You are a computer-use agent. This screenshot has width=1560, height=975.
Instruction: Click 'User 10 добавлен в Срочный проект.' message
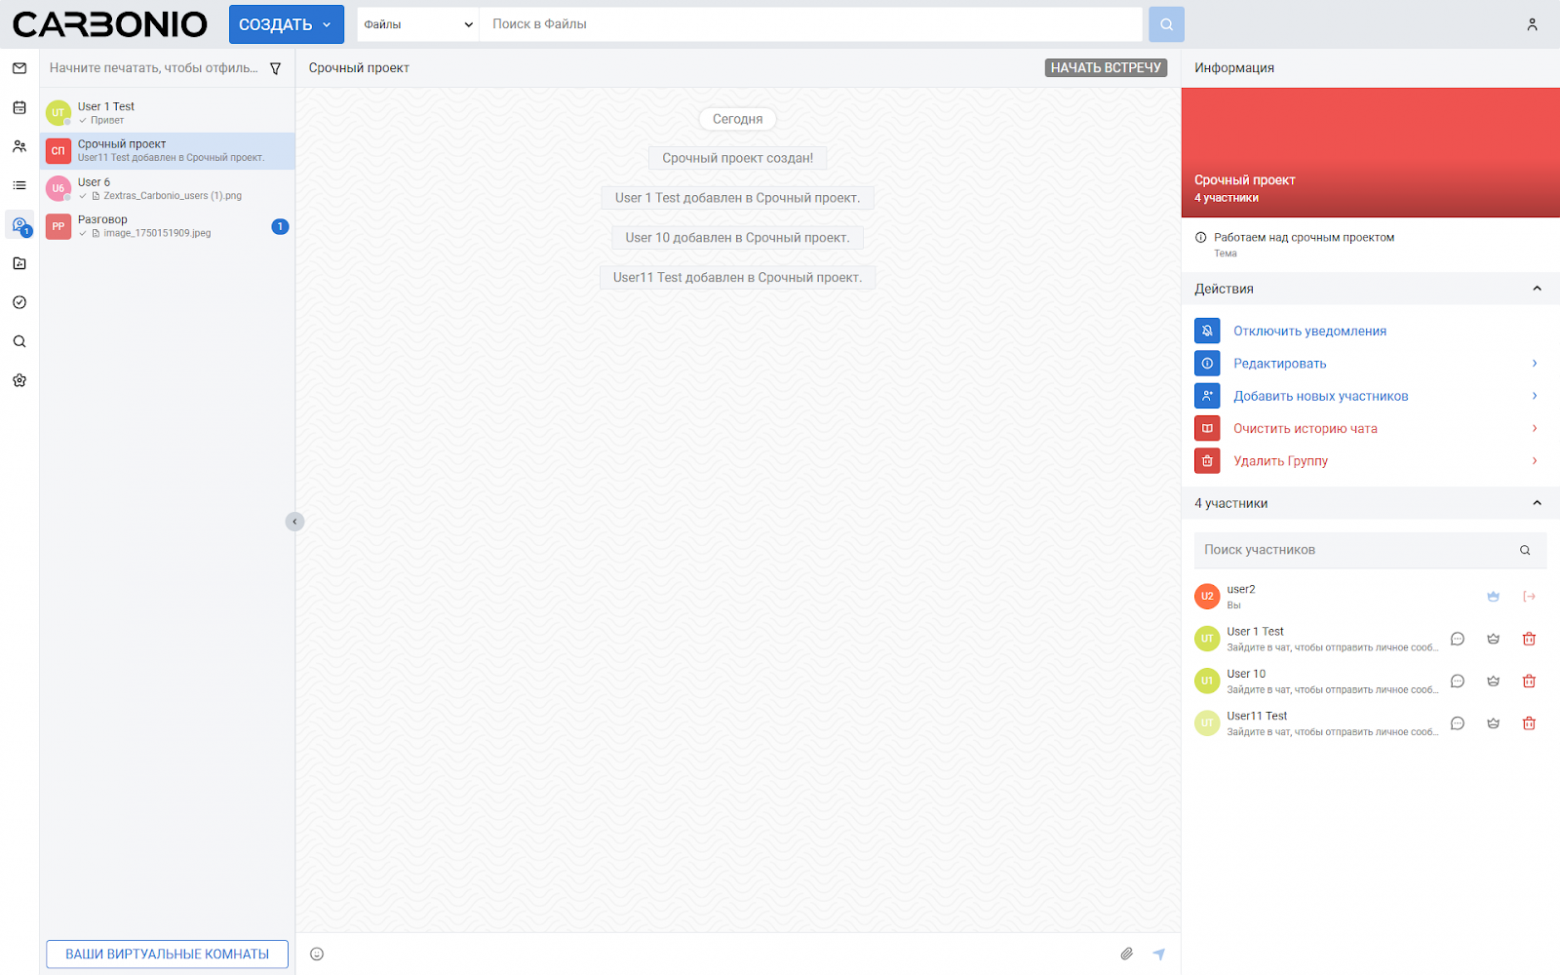point(737,238)
